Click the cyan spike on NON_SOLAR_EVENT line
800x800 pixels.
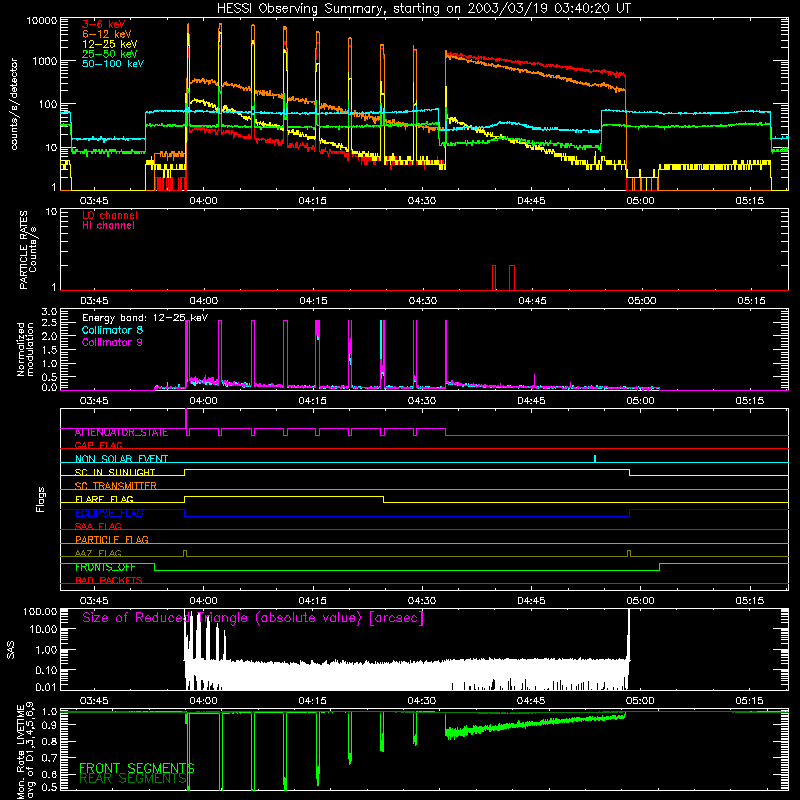pos(595,459)
